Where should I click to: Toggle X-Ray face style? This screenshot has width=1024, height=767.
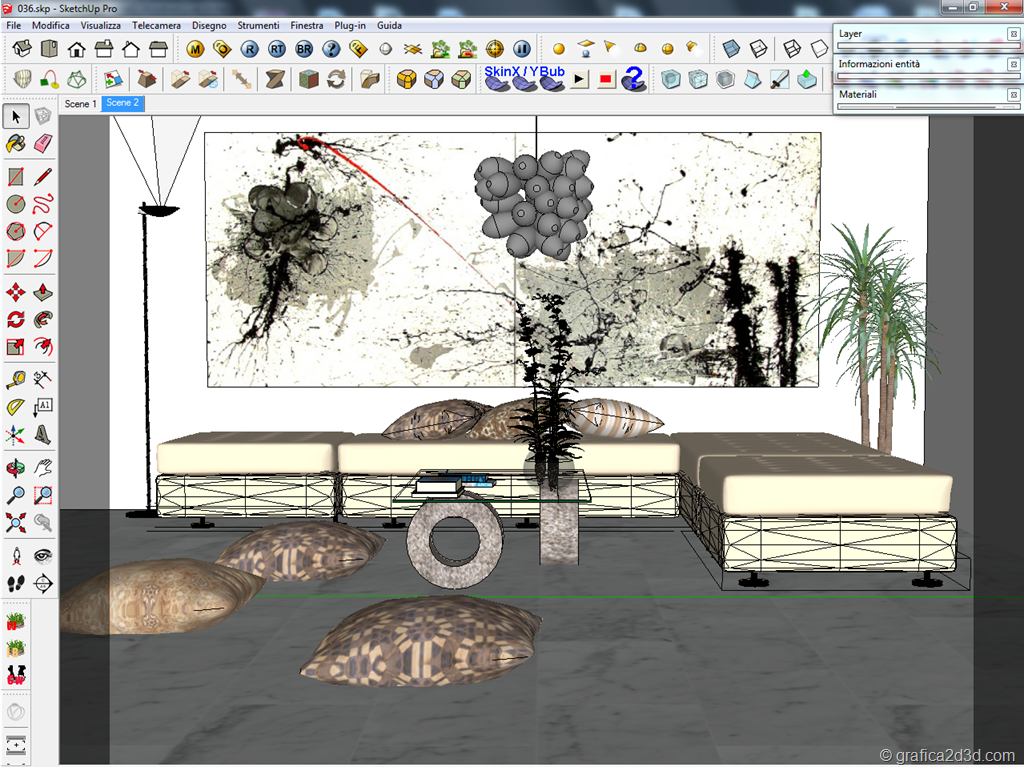click(x=731, y=49)
